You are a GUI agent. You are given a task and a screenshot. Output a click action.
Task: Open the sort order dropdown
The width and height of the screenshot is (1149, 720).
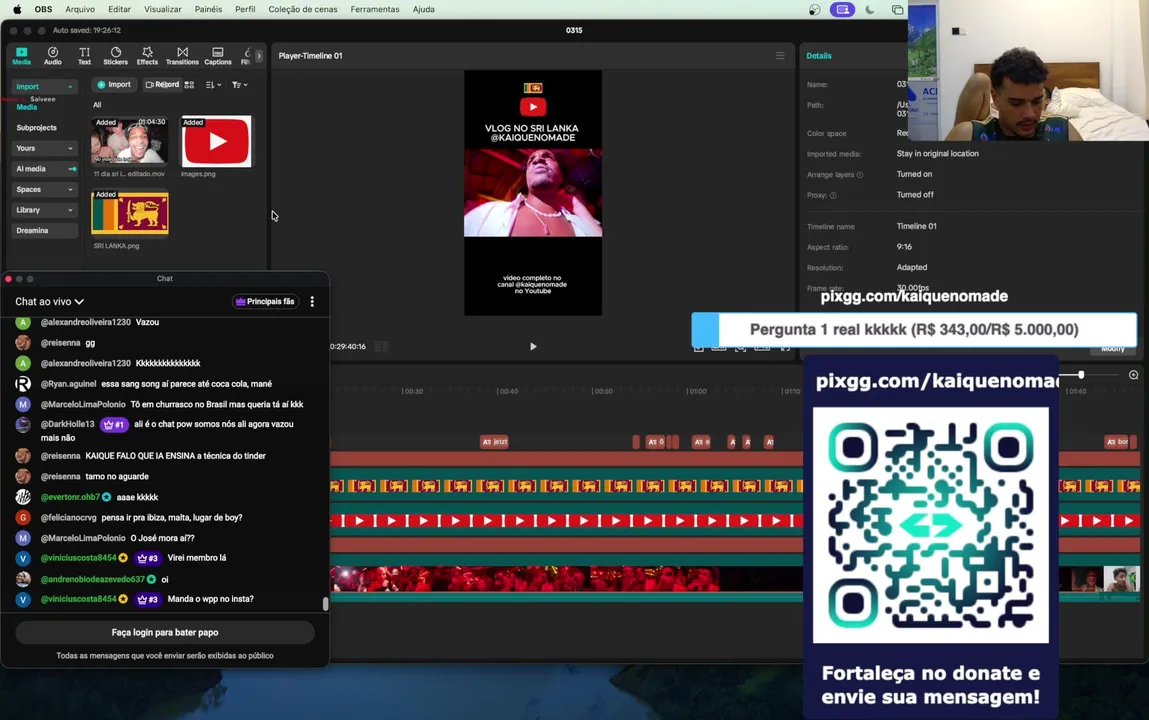pyautogui.click(x=213, y=85)
